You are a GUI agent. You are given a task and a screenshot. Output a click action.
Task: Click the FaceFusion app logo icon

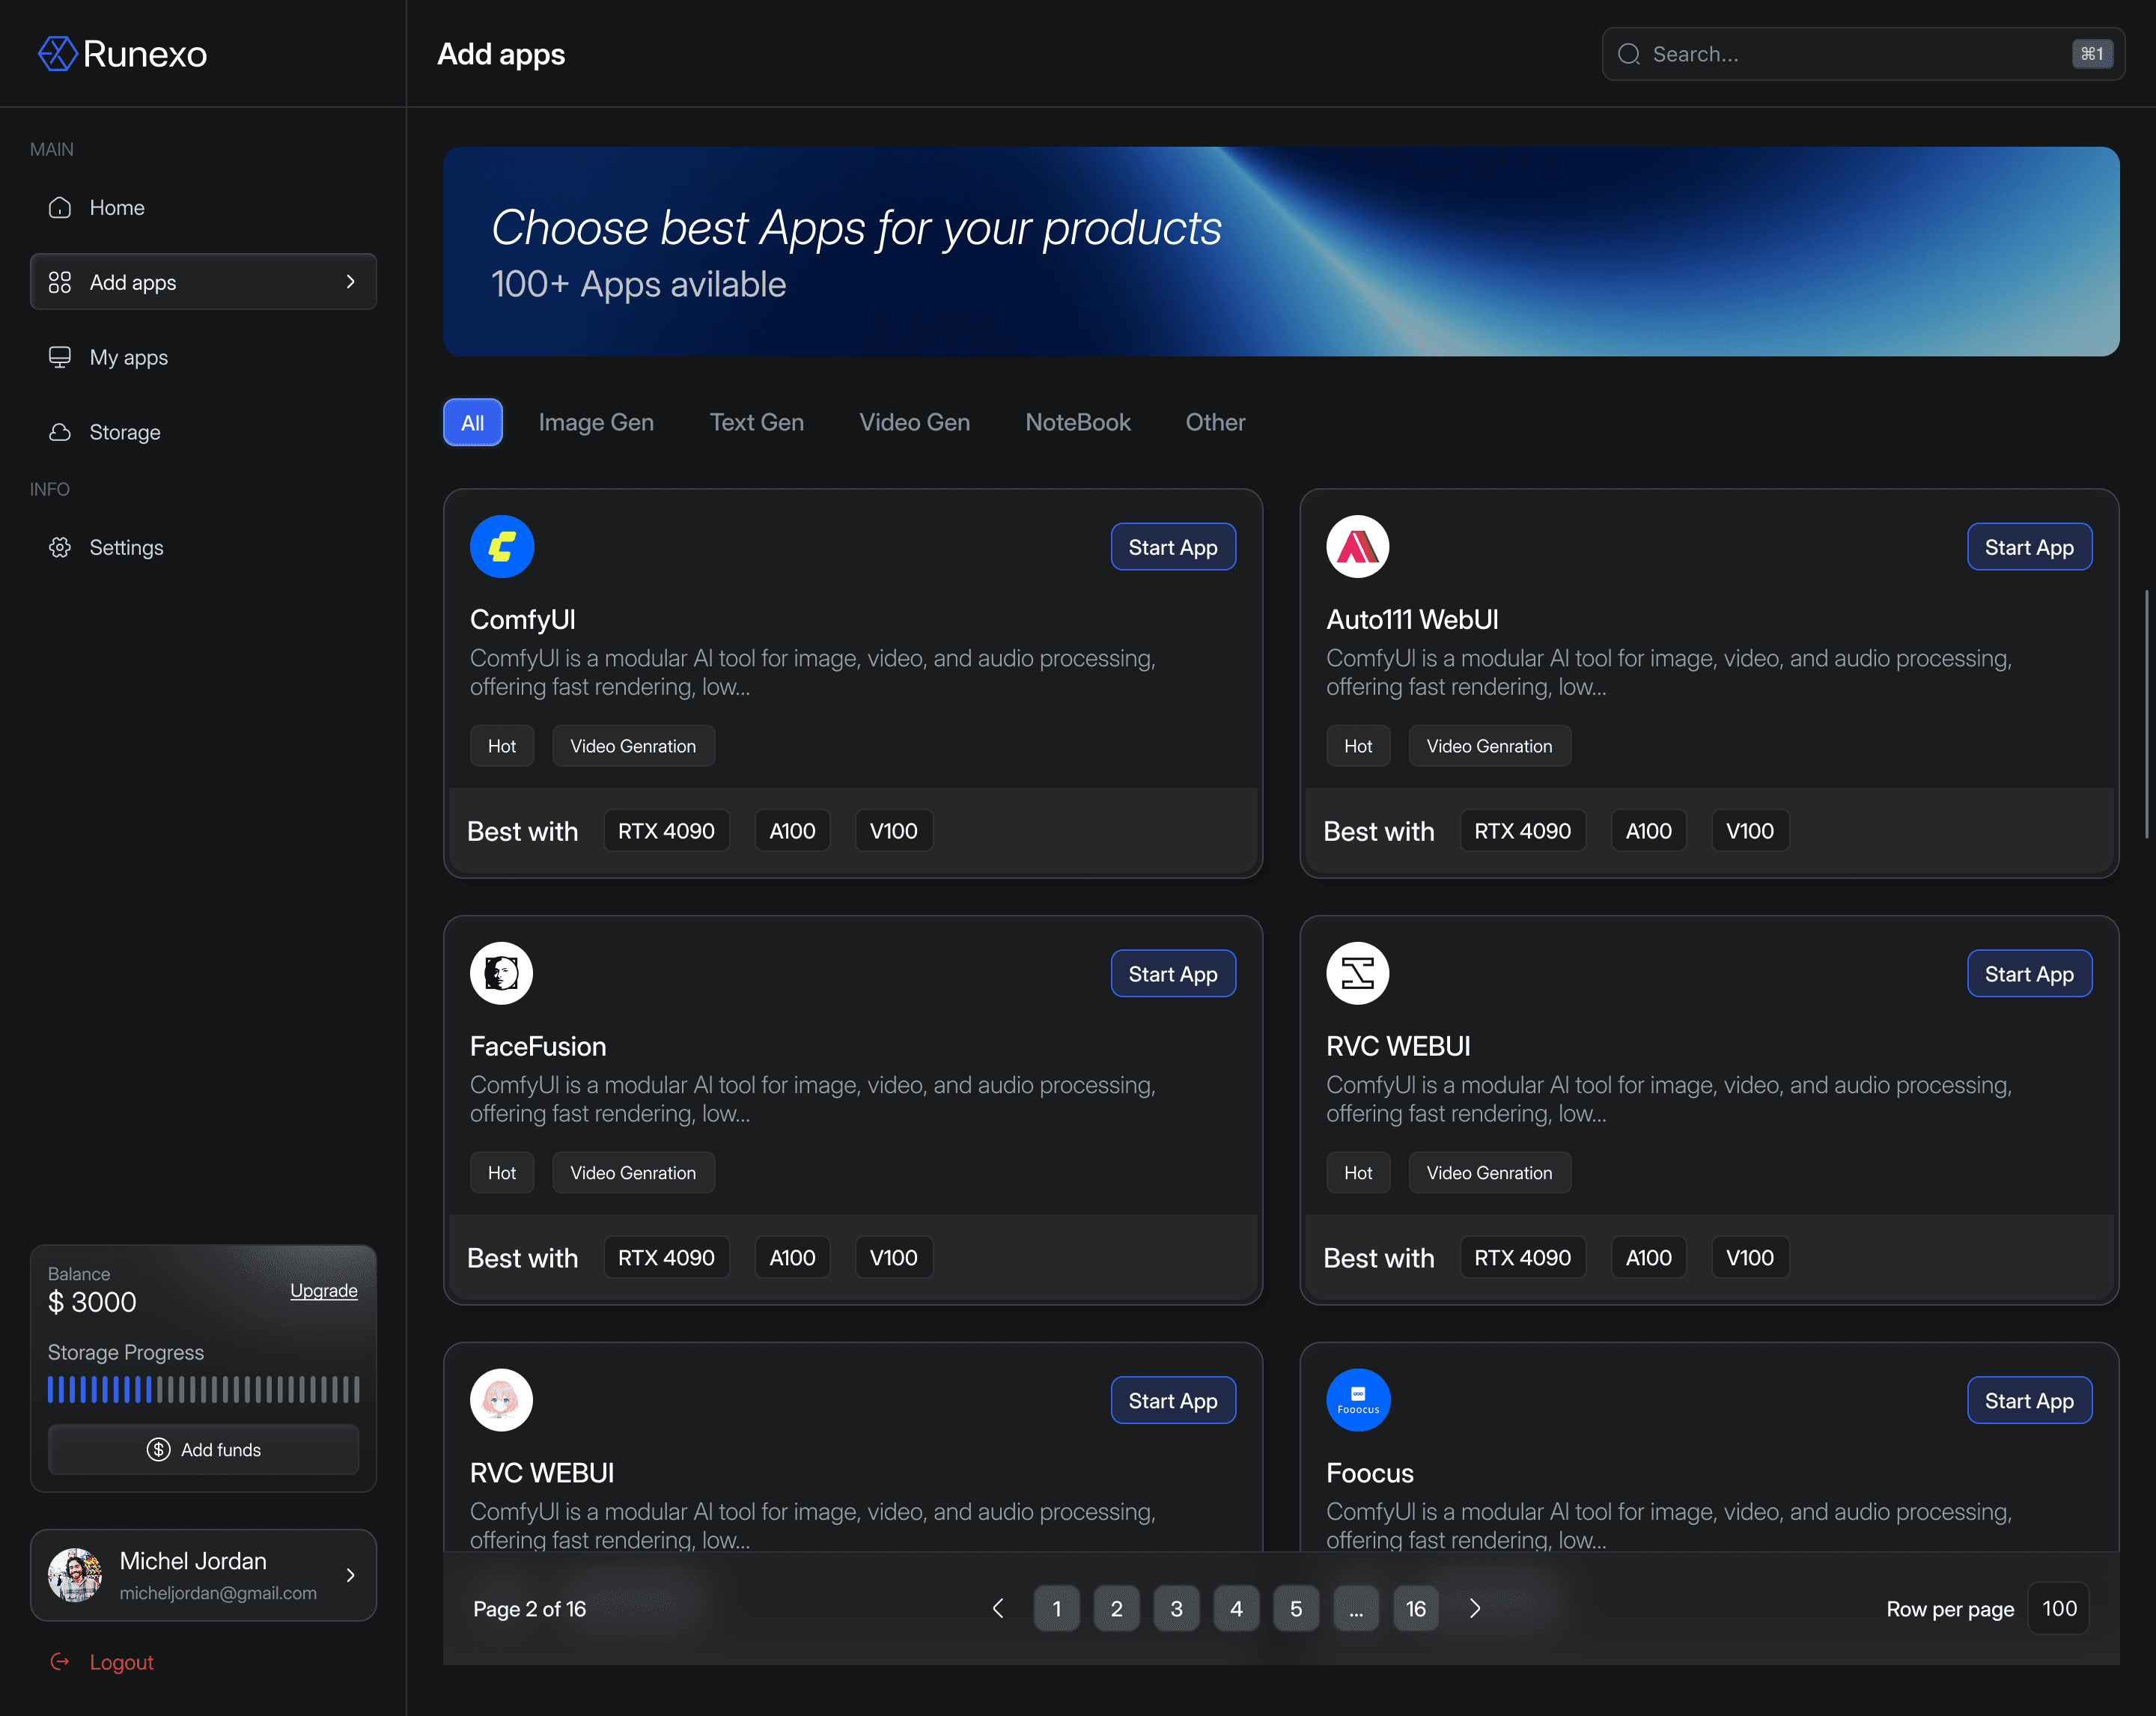[501, 973]
